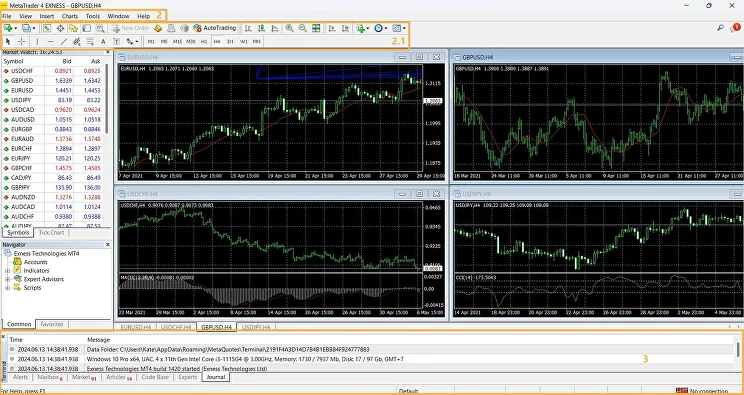
Task: Expand the Expert Advisors tree node
Action: pos(8,279)
